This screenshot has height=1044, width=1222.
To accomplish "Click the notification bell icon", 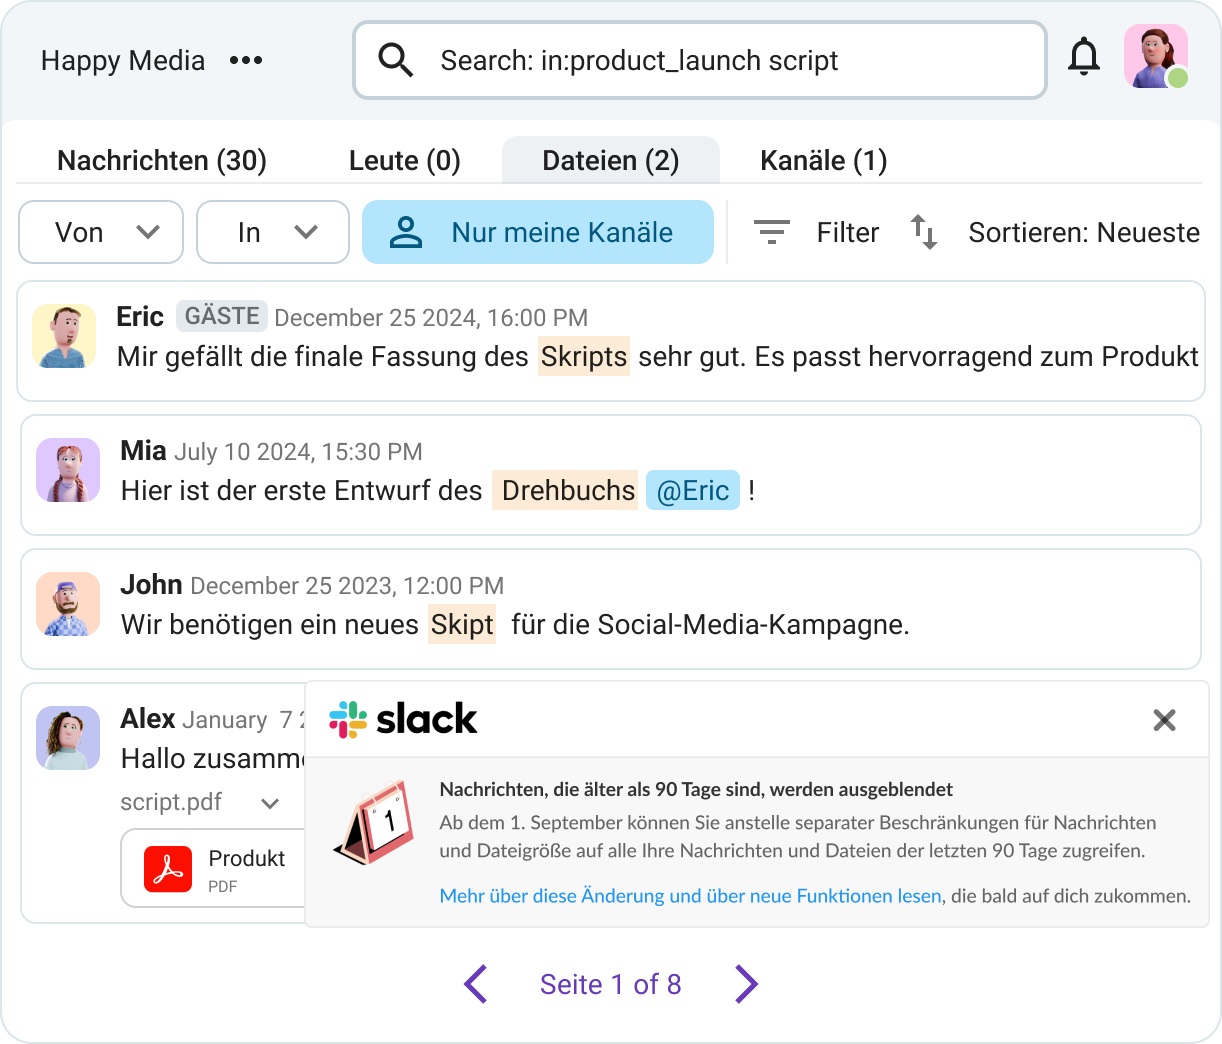I will [1083, 58].
